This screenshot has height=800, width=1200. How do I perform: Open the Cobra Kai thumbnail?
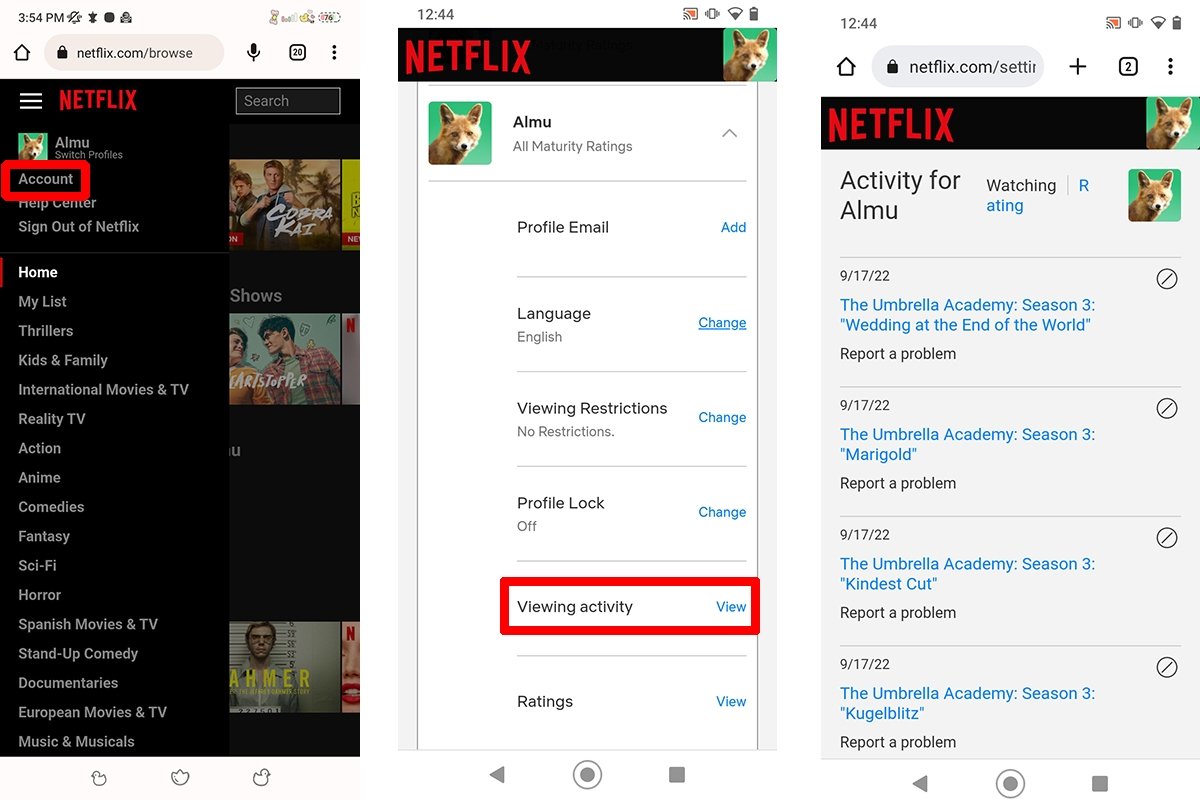285,205
